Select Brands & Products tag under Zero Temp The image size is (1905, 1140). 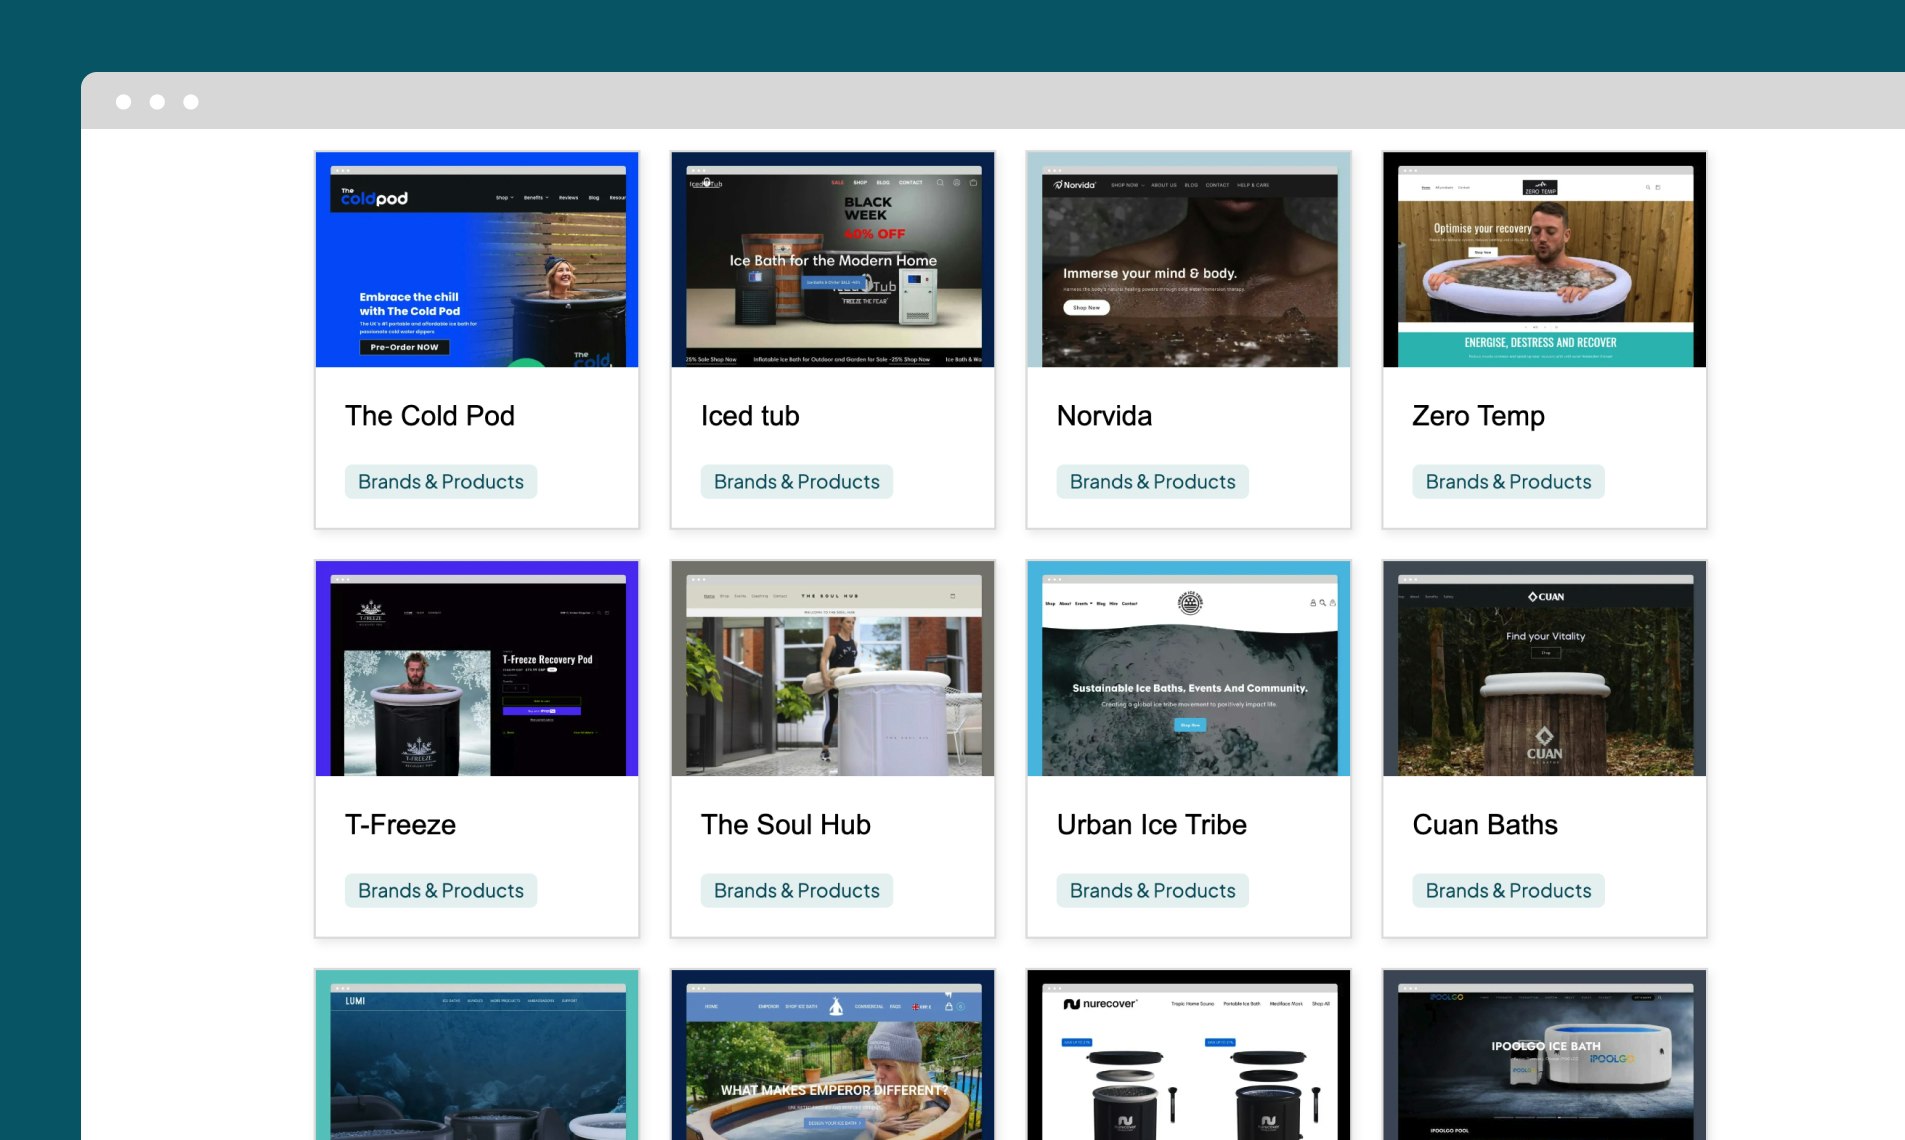tap(1508, 482)
